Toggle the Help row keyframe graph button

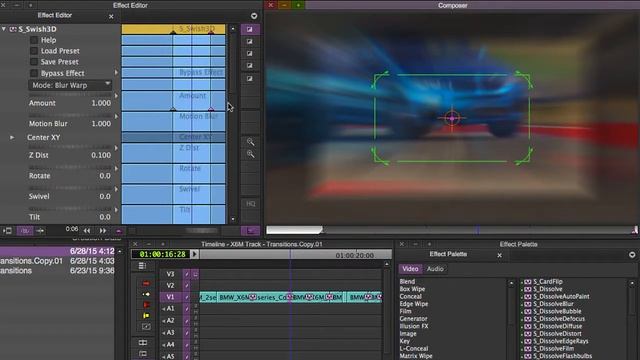pyautogui.click(x=250, y=42)
